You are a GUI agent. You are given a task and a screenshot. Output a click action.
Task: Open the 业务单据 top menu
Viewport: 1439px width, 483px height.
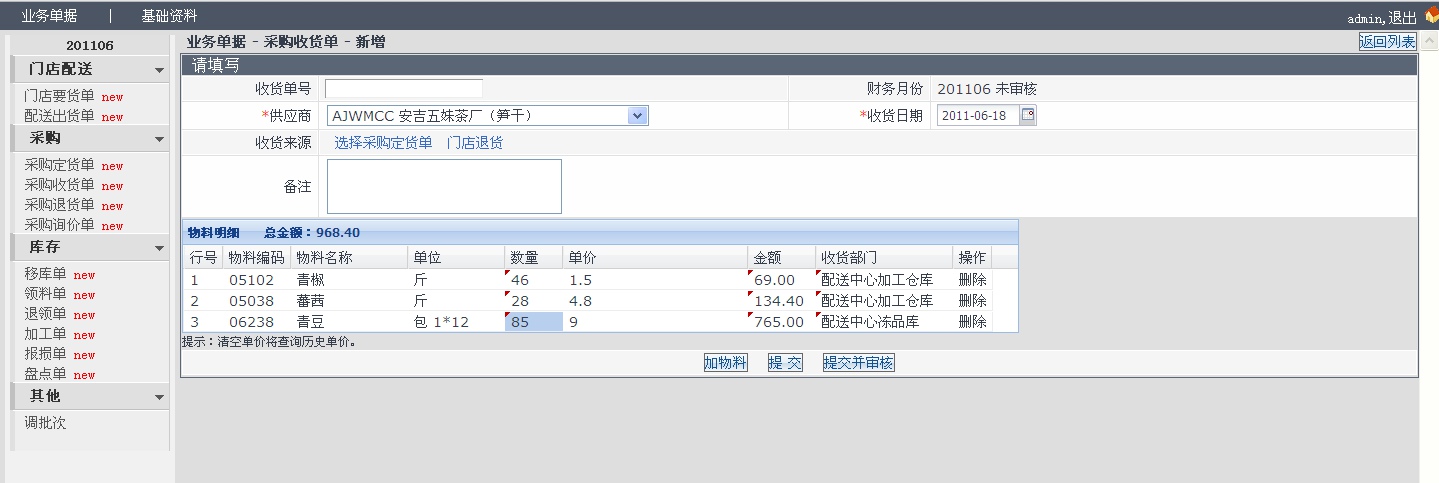[49, 16]
